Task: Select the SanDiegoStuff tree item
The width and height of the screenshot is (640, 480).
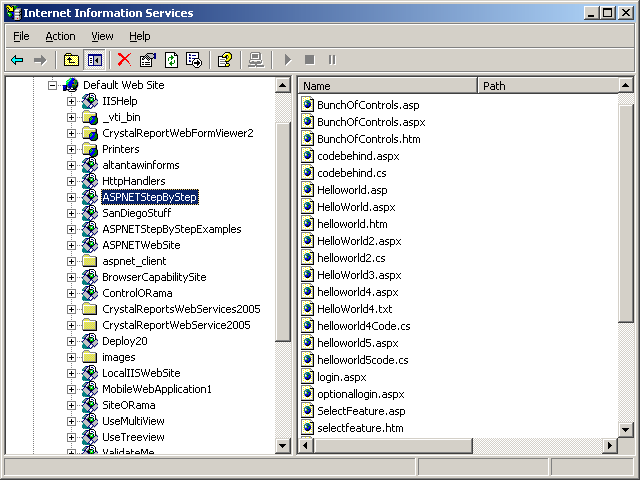Action: (136, 213)
